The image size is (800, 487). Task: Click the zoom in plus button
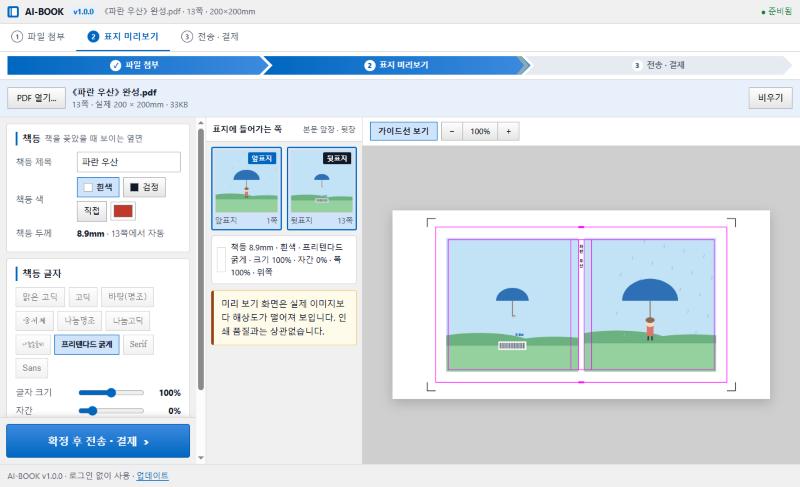508,131
